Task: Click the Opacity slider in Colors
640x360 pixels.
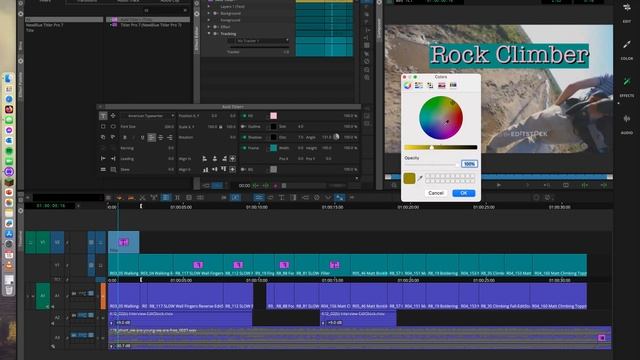Action: 431,164
